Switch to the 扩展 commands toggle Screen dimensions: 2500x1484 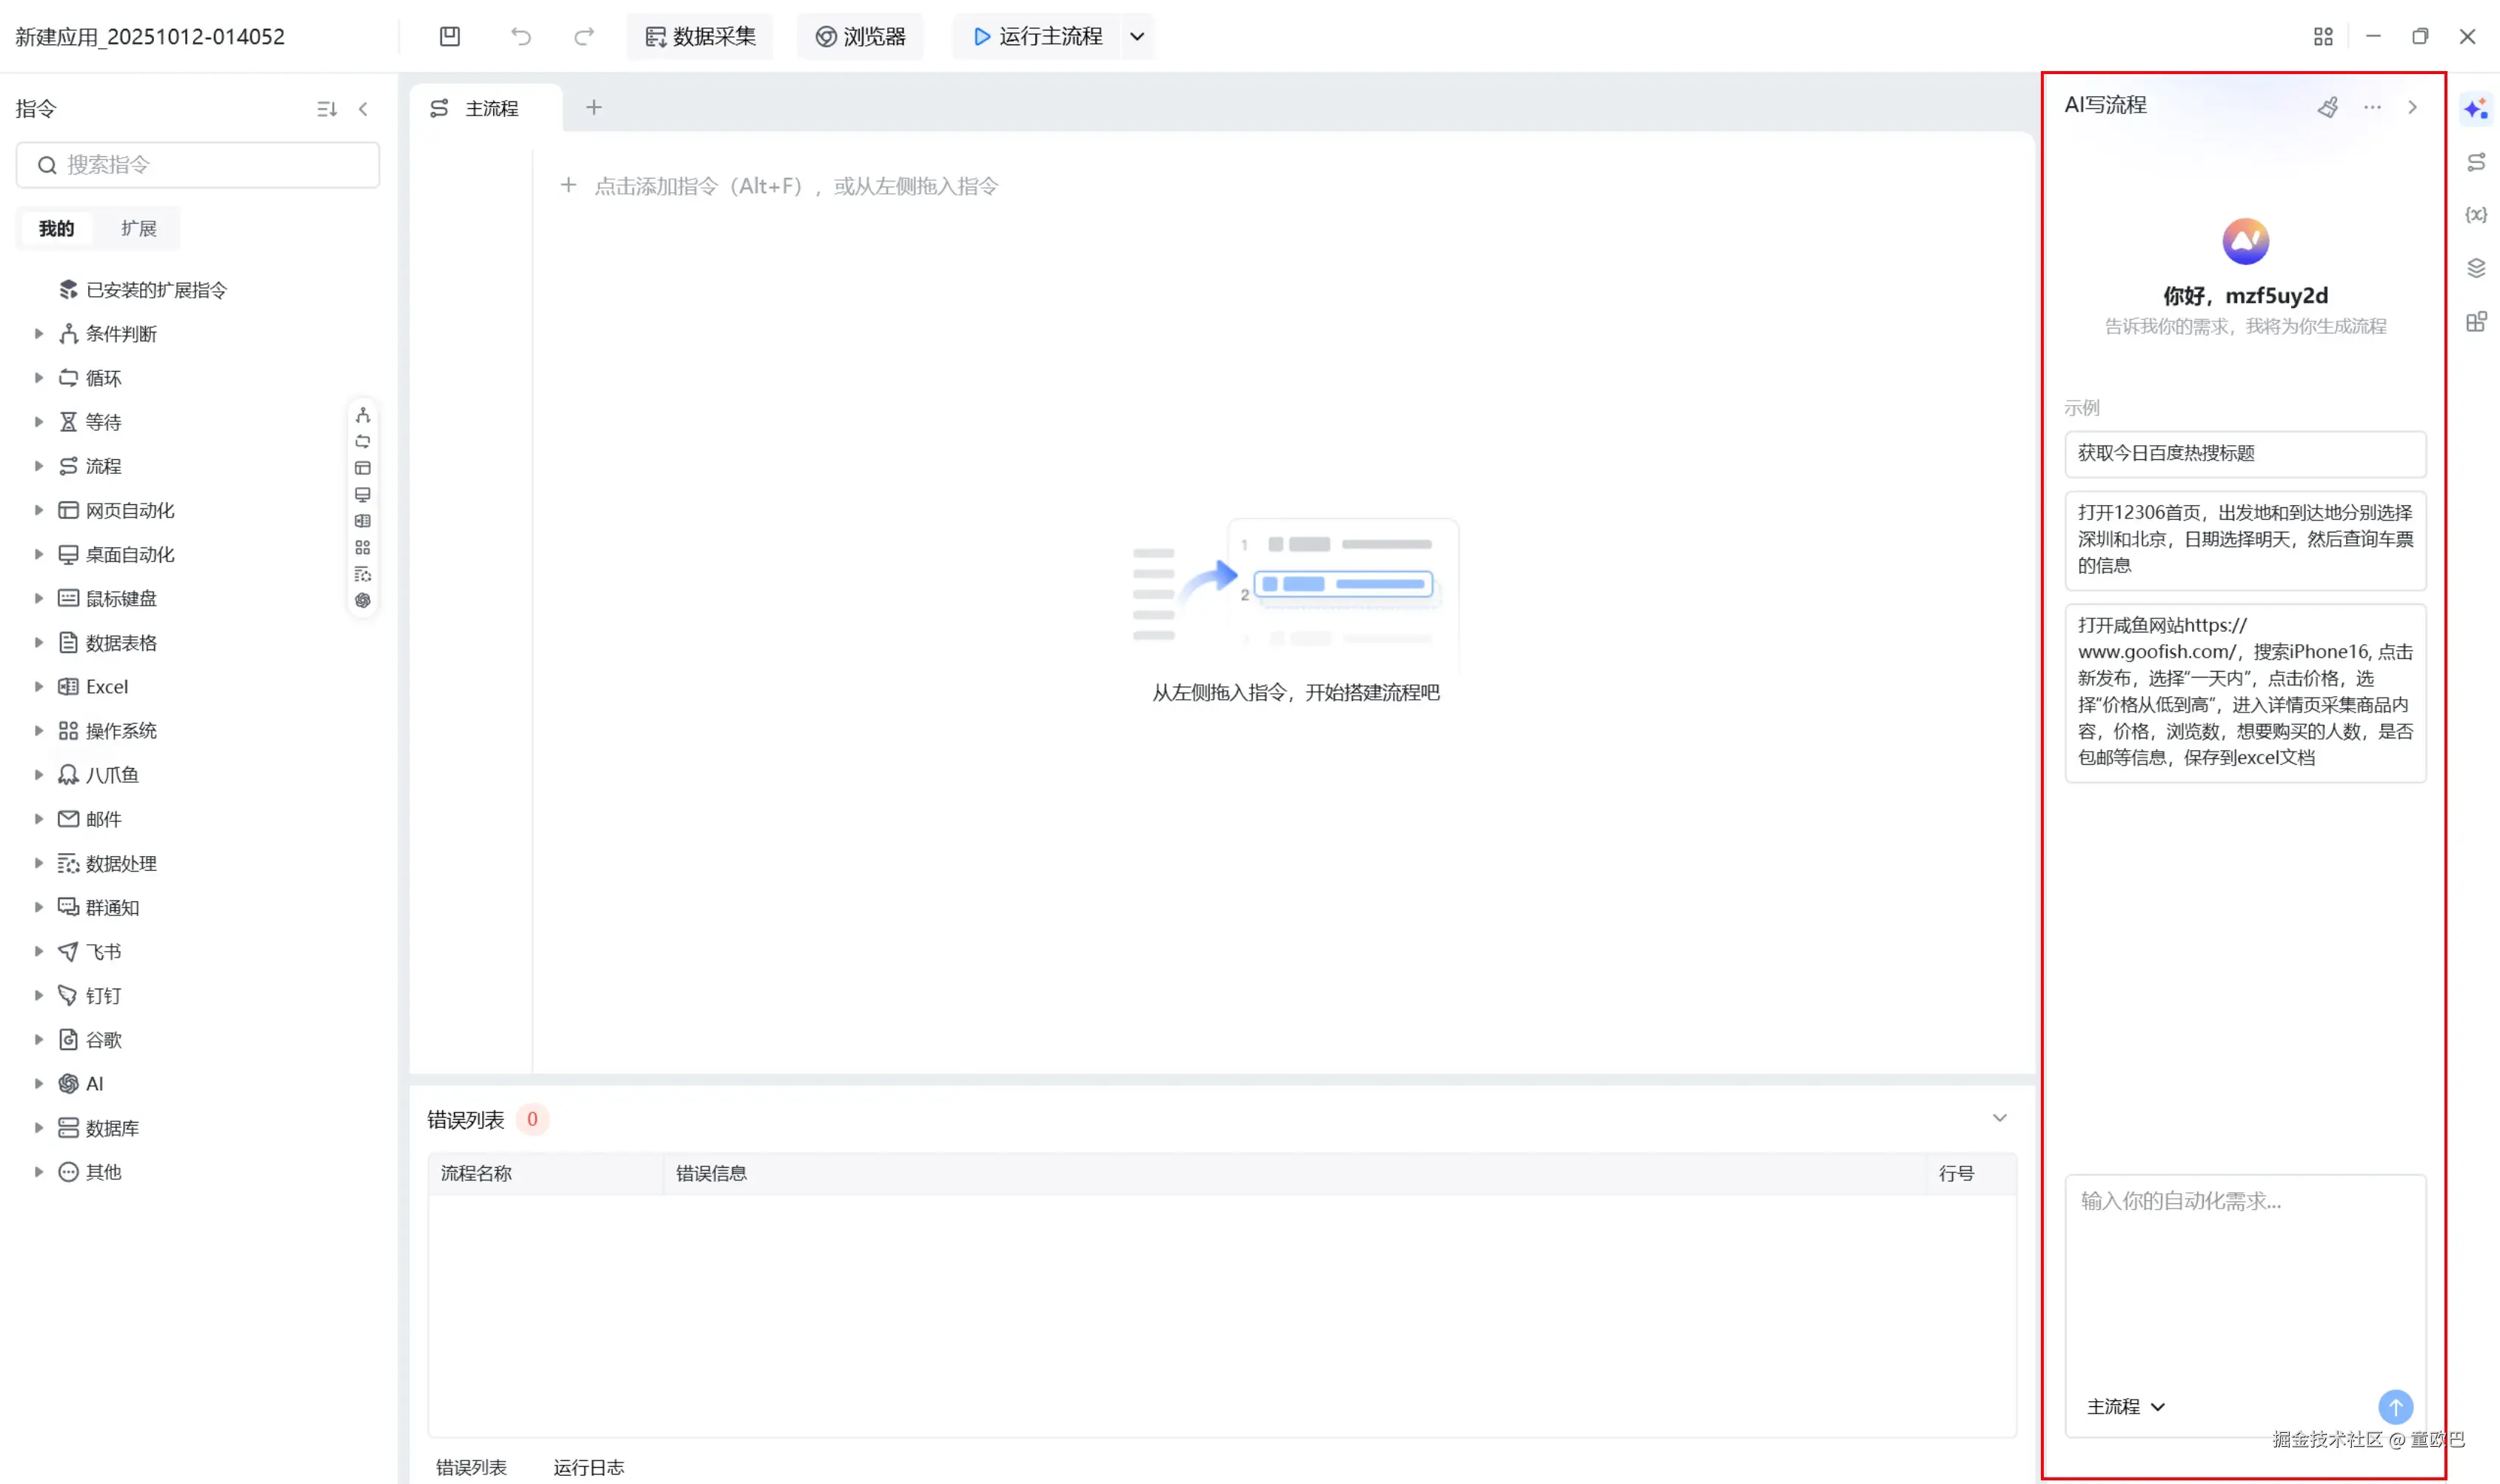(138, 228)
